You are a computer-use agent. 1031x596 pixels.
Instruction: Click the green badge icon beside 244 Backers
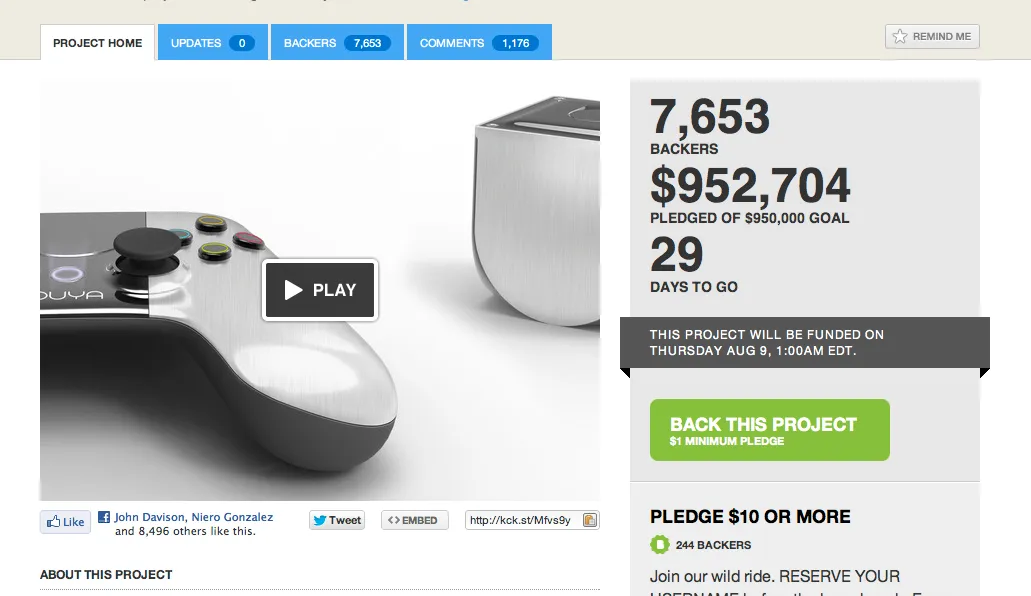click(659, 545)
